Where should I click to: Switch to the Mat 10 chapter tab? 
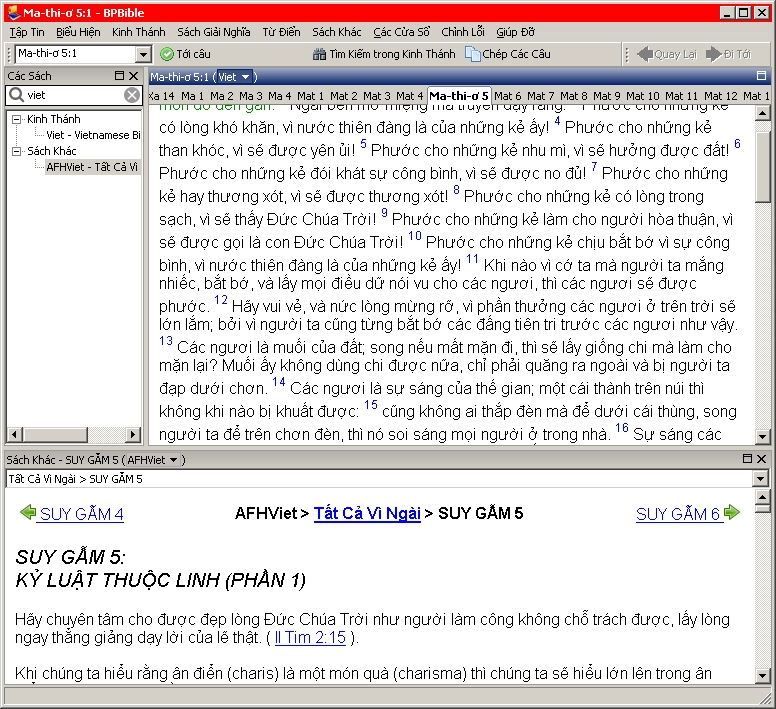click(643, 96)
